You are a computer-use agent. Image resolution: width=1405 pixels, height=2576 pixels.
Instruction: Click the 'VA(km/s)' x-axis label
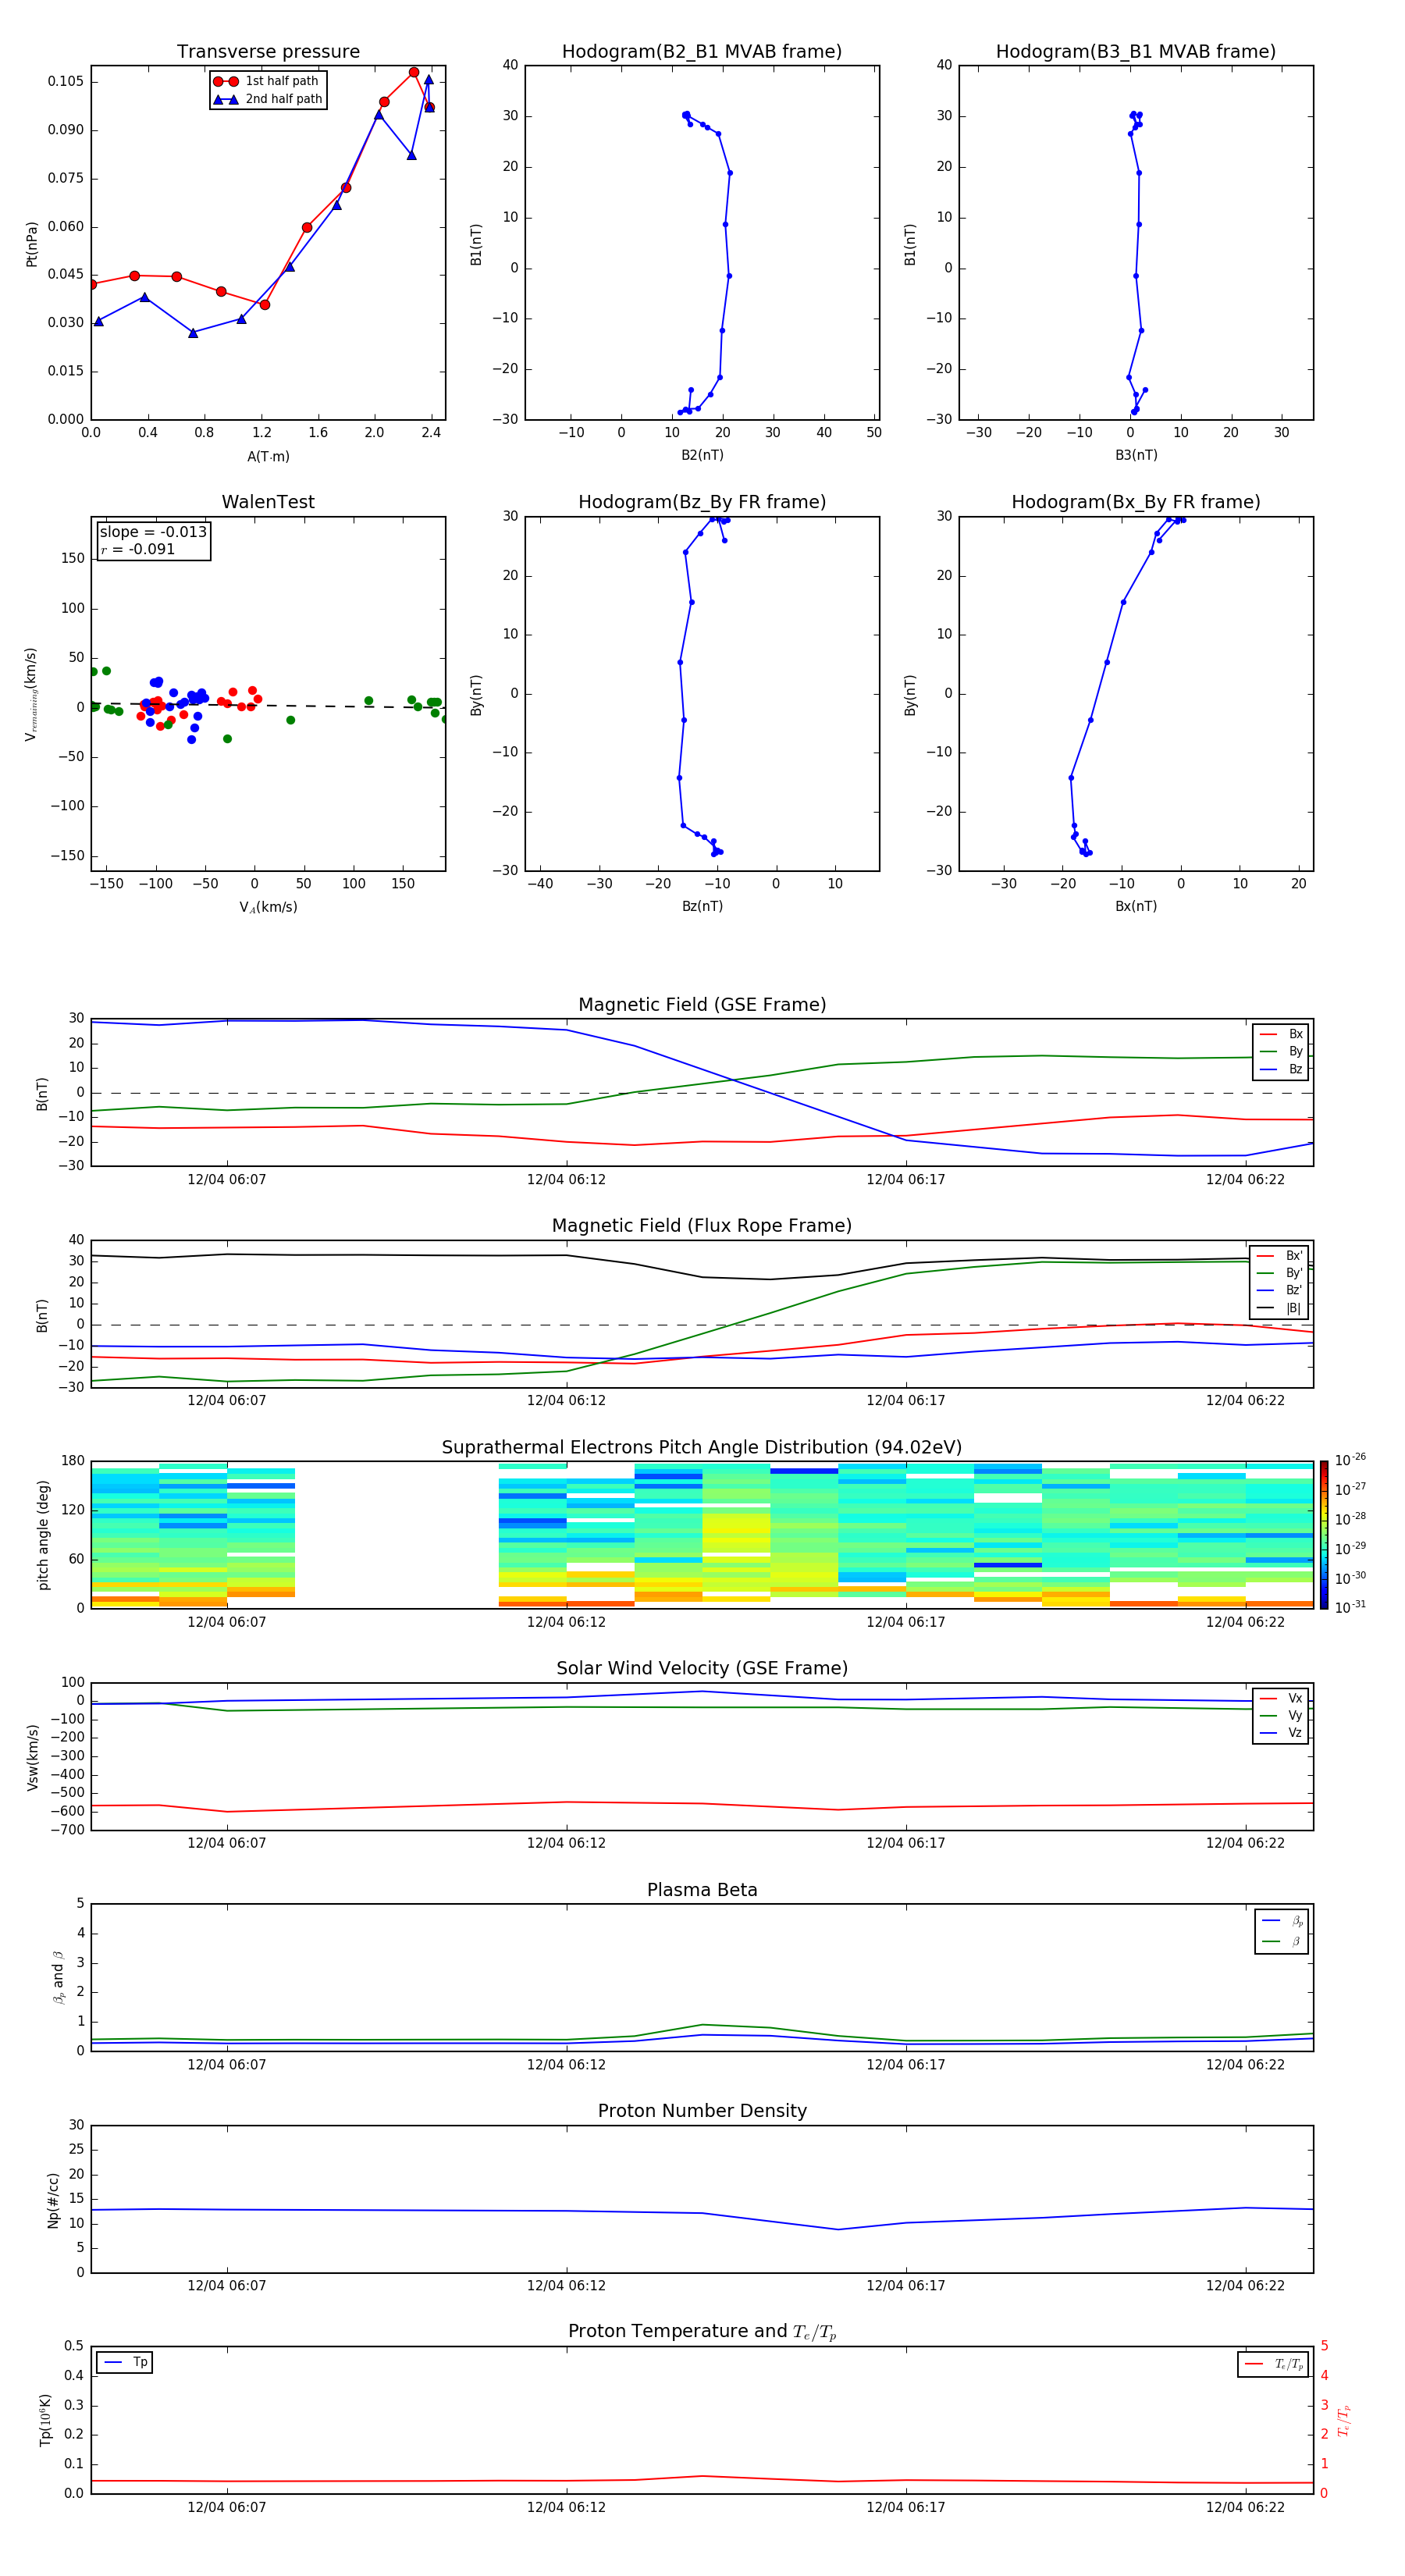[268, 907]
